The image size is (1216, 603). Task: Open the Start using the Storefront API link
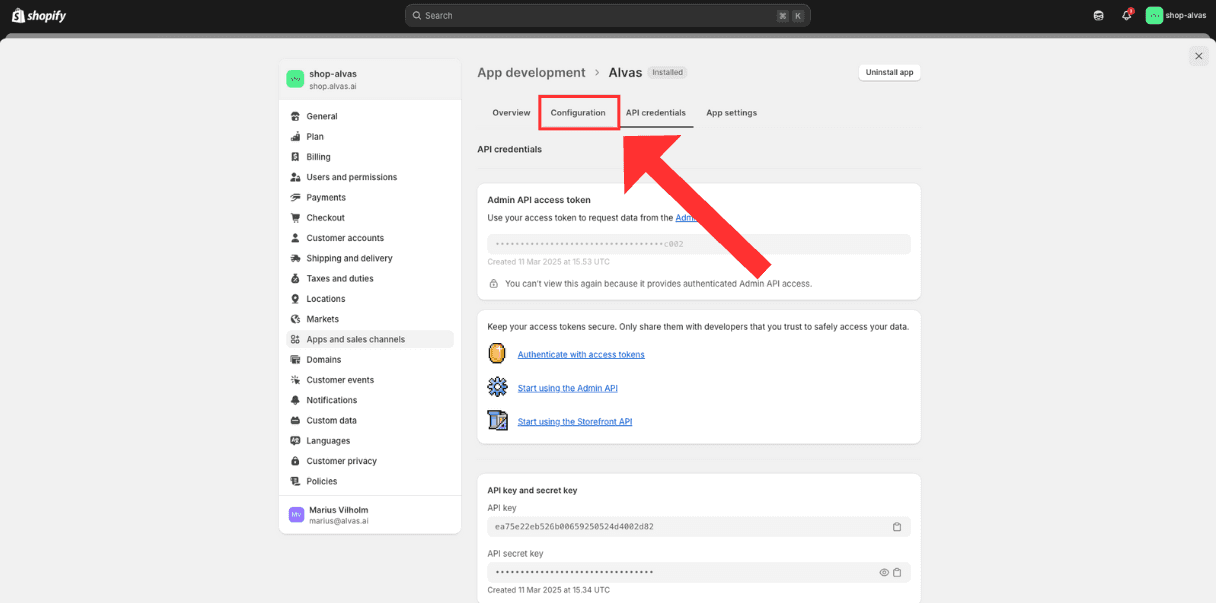click(x=575, y=422)
